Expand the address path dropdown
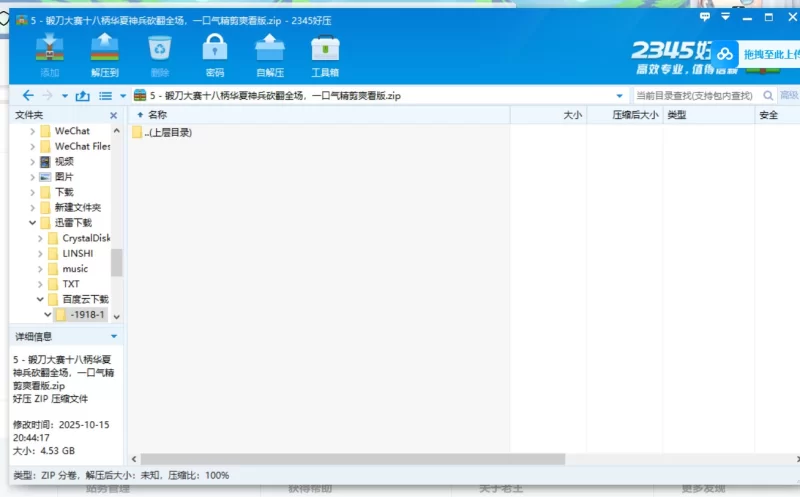 click(619, 96)
